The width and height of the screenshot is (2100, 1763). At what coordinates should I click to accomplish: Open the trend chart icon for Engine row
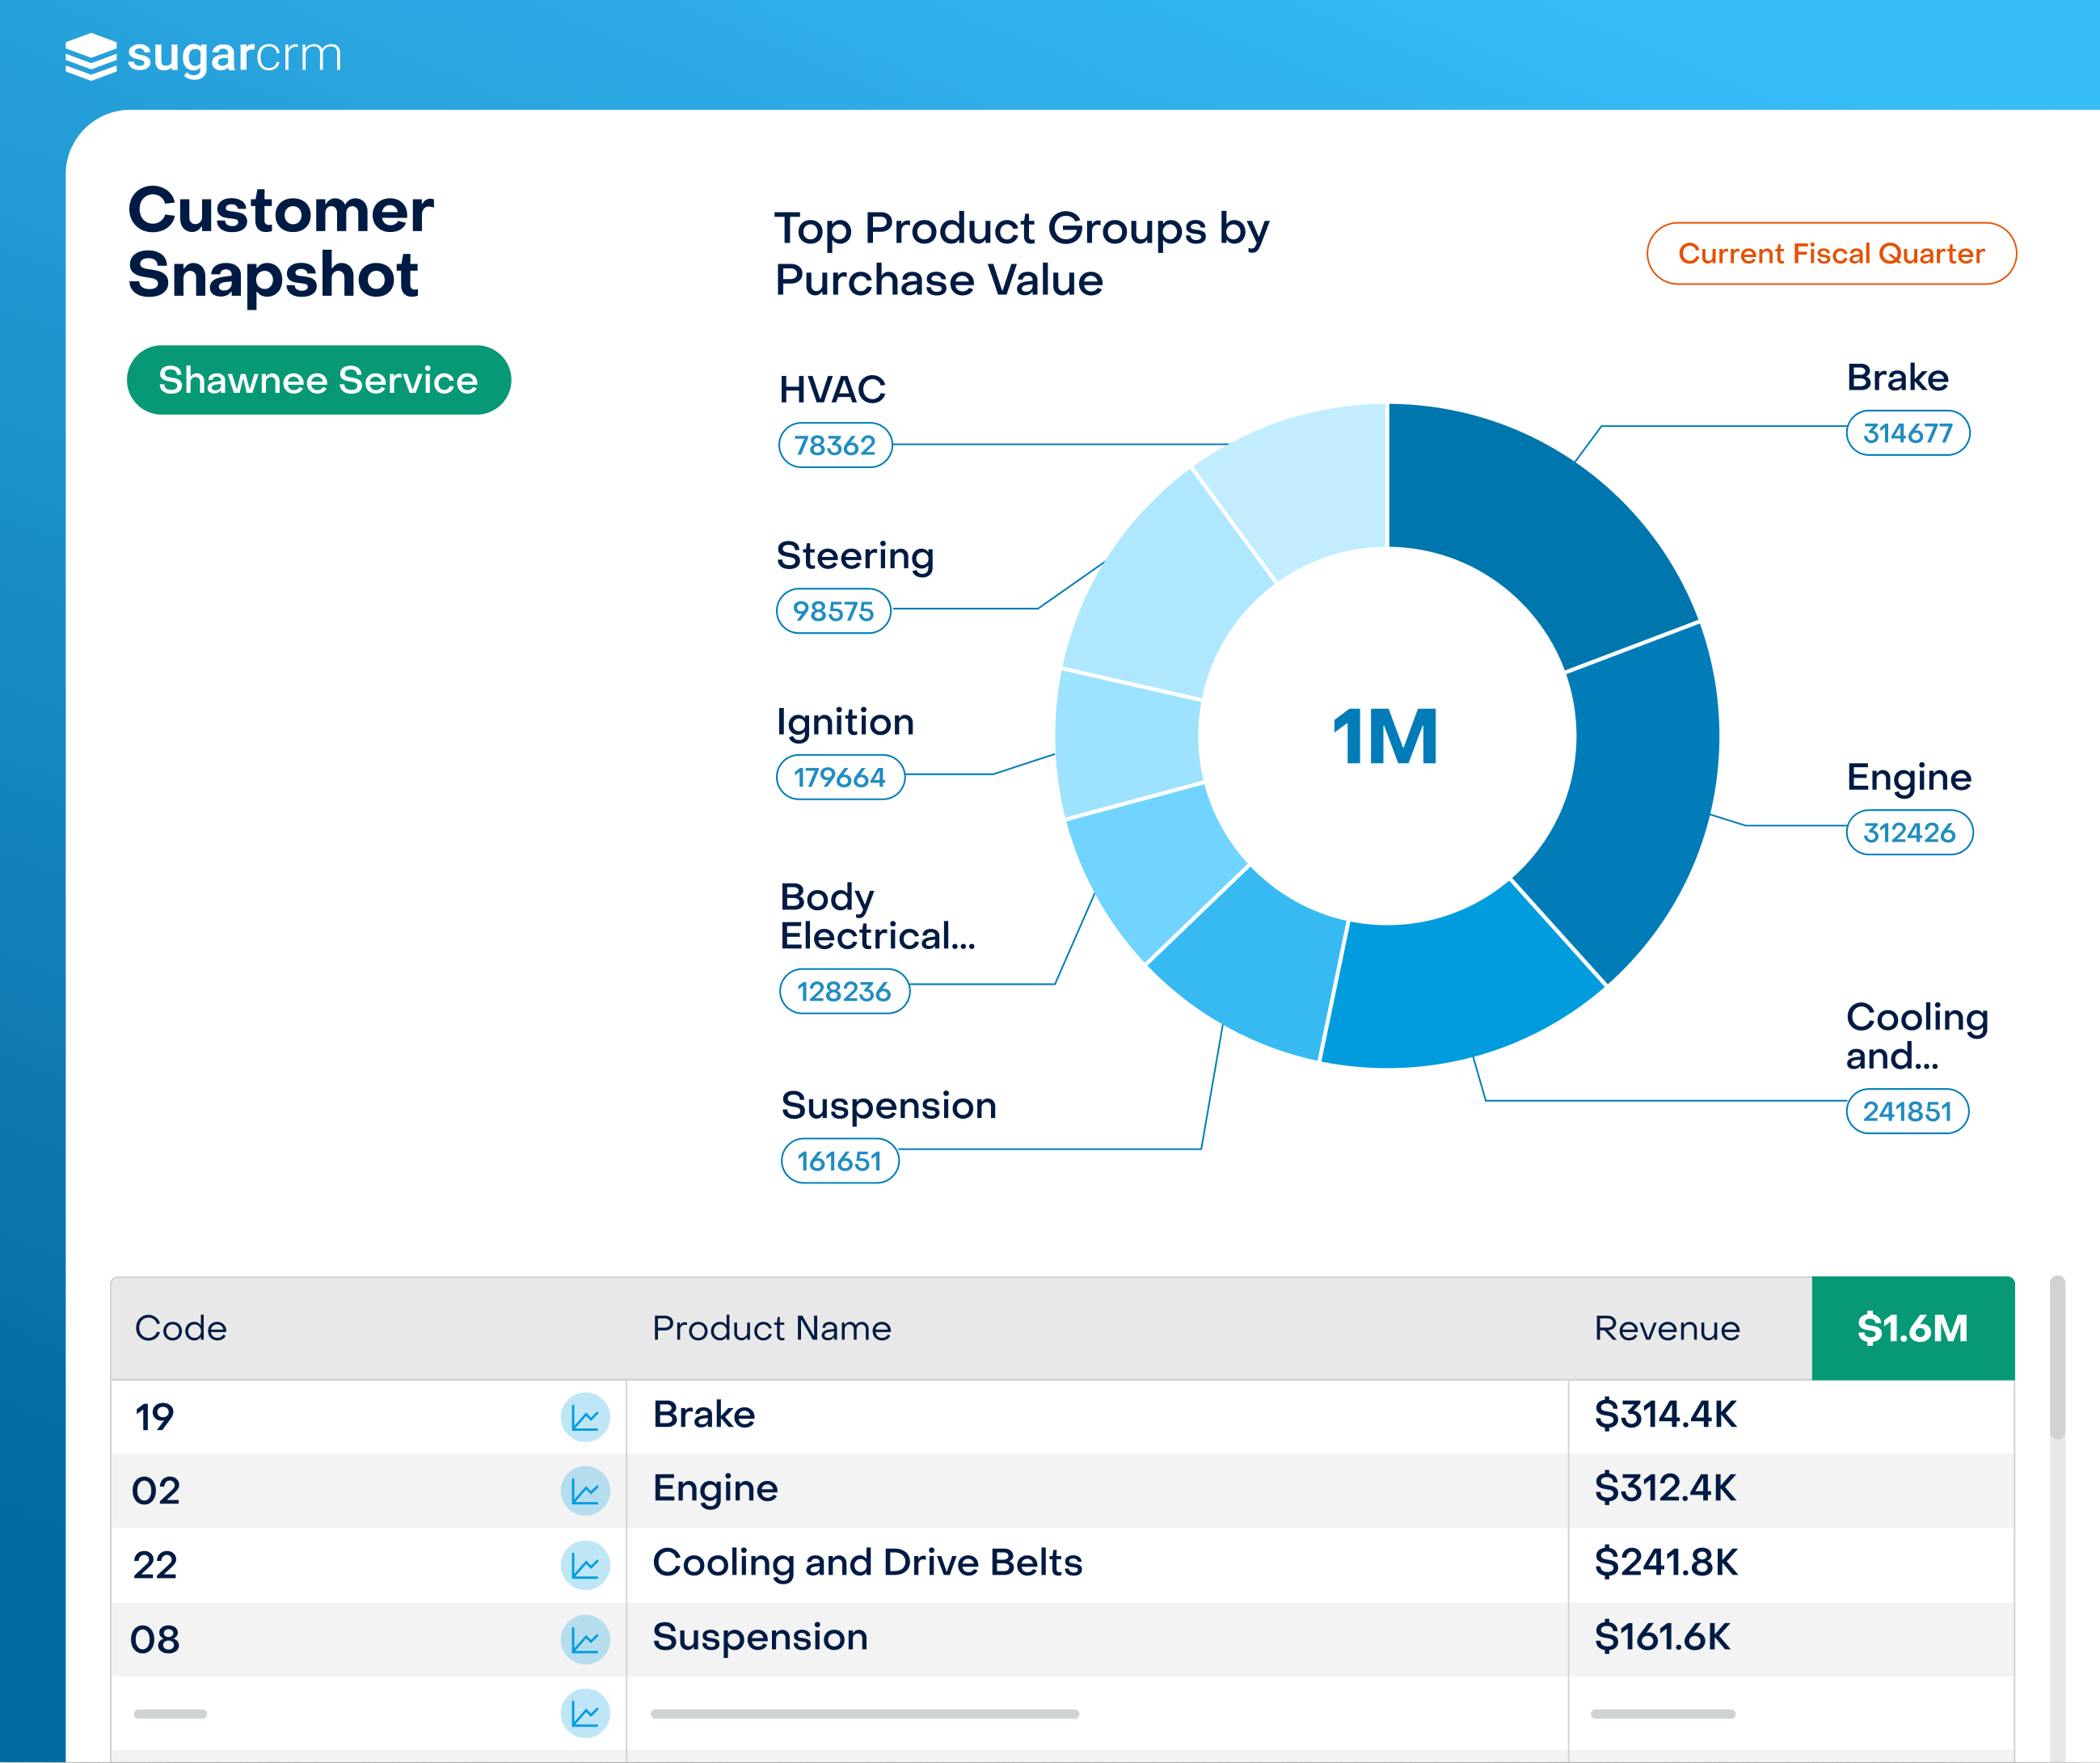pyautogui.click(x=585, y=1491)
